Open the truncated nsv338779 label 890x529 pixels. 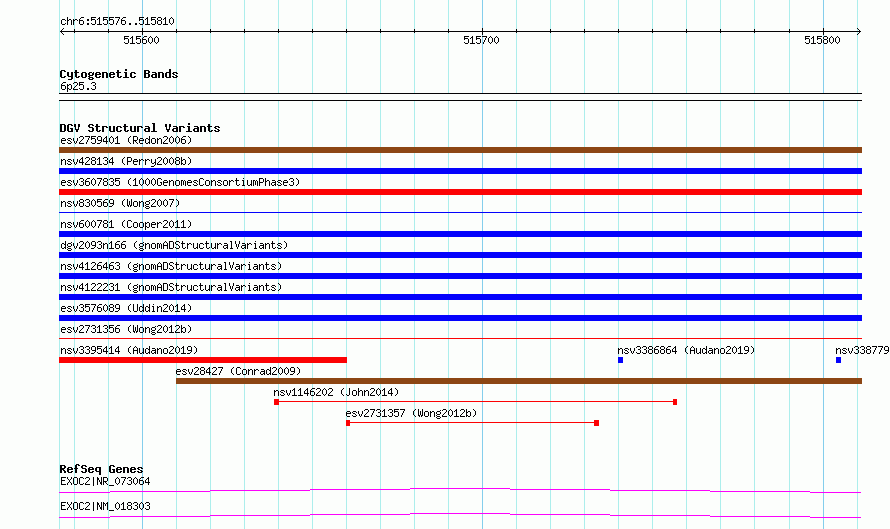pyautogui.click(x=862, y=350)
